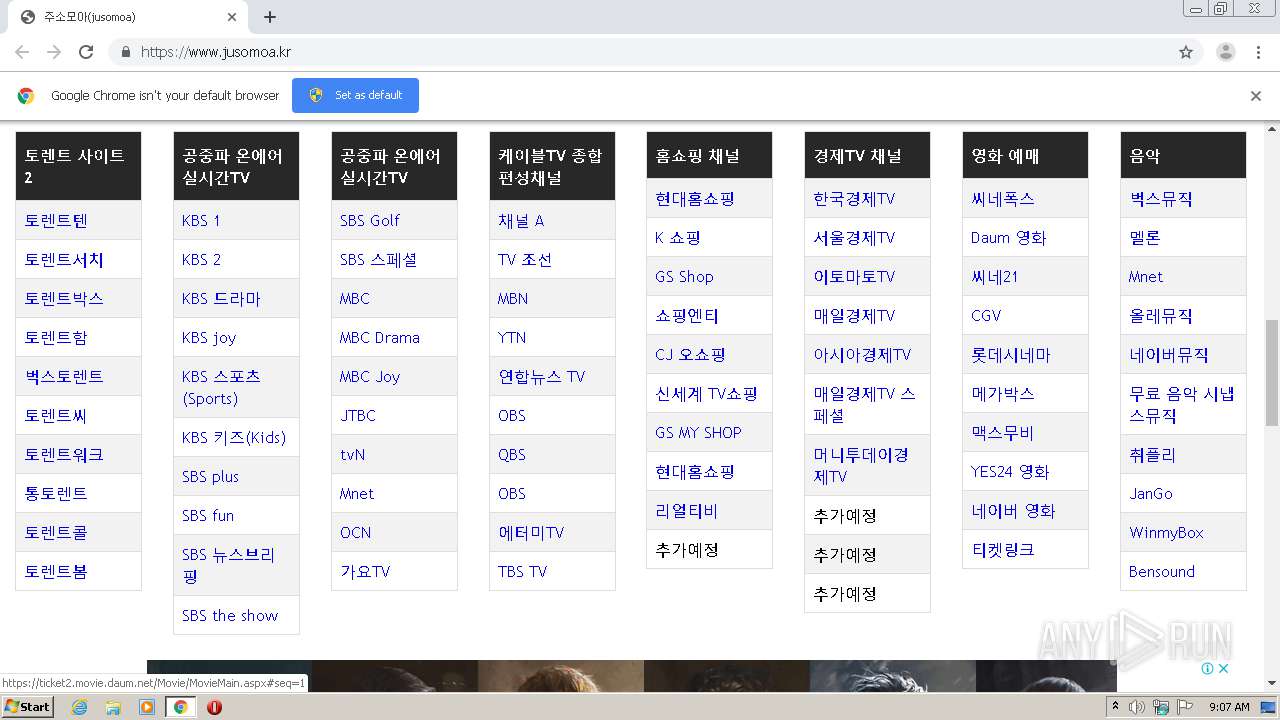Image resolution: width=1280 pixels, height=720 pixels.
Task: Open the 메가박스 link
Action: pos(1003,393)
